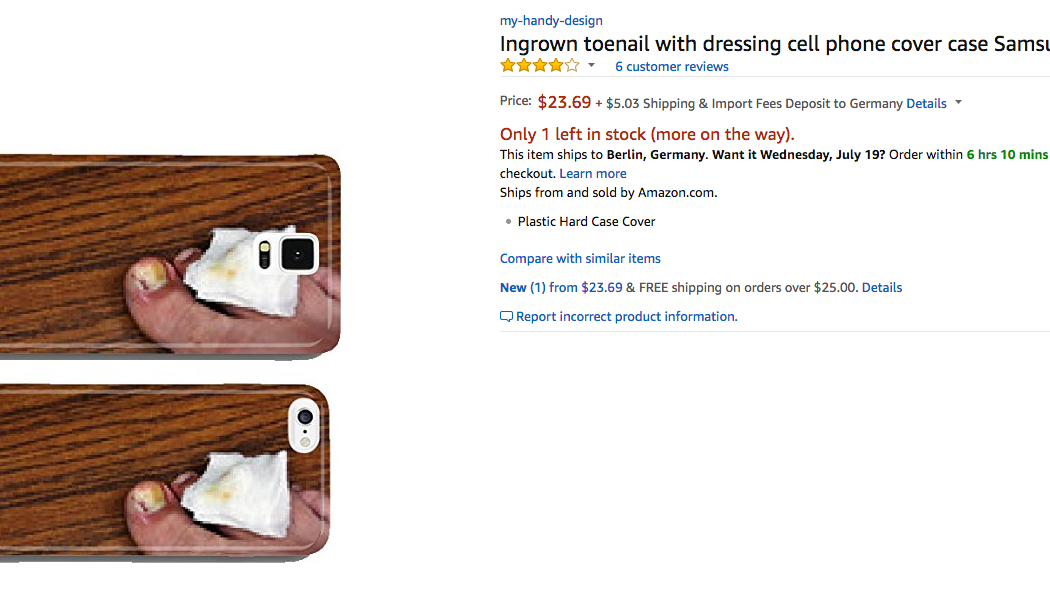Open Details beside Import Fees Deposit
Screen dimensions: 1050x591
926,103
